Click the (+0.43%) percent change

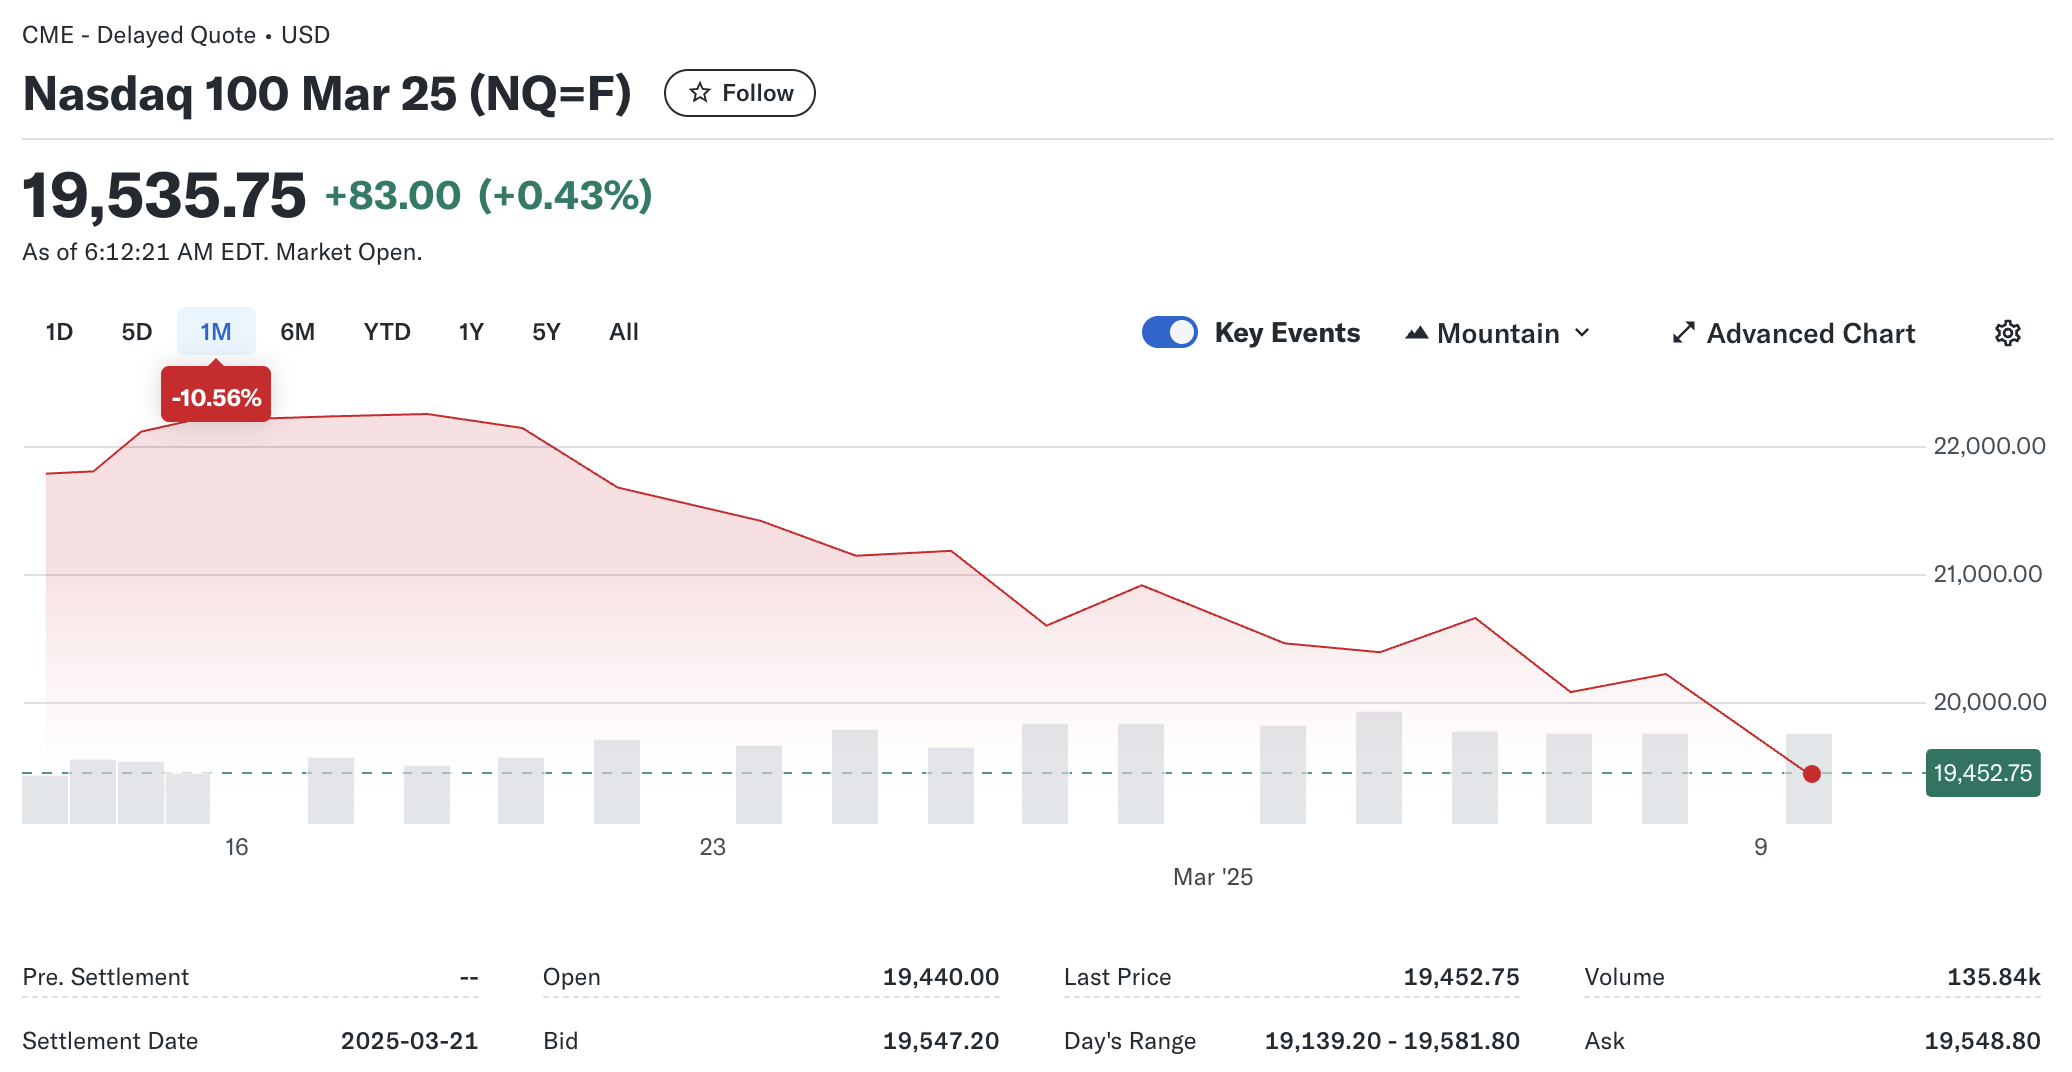[x=565, y=195]
